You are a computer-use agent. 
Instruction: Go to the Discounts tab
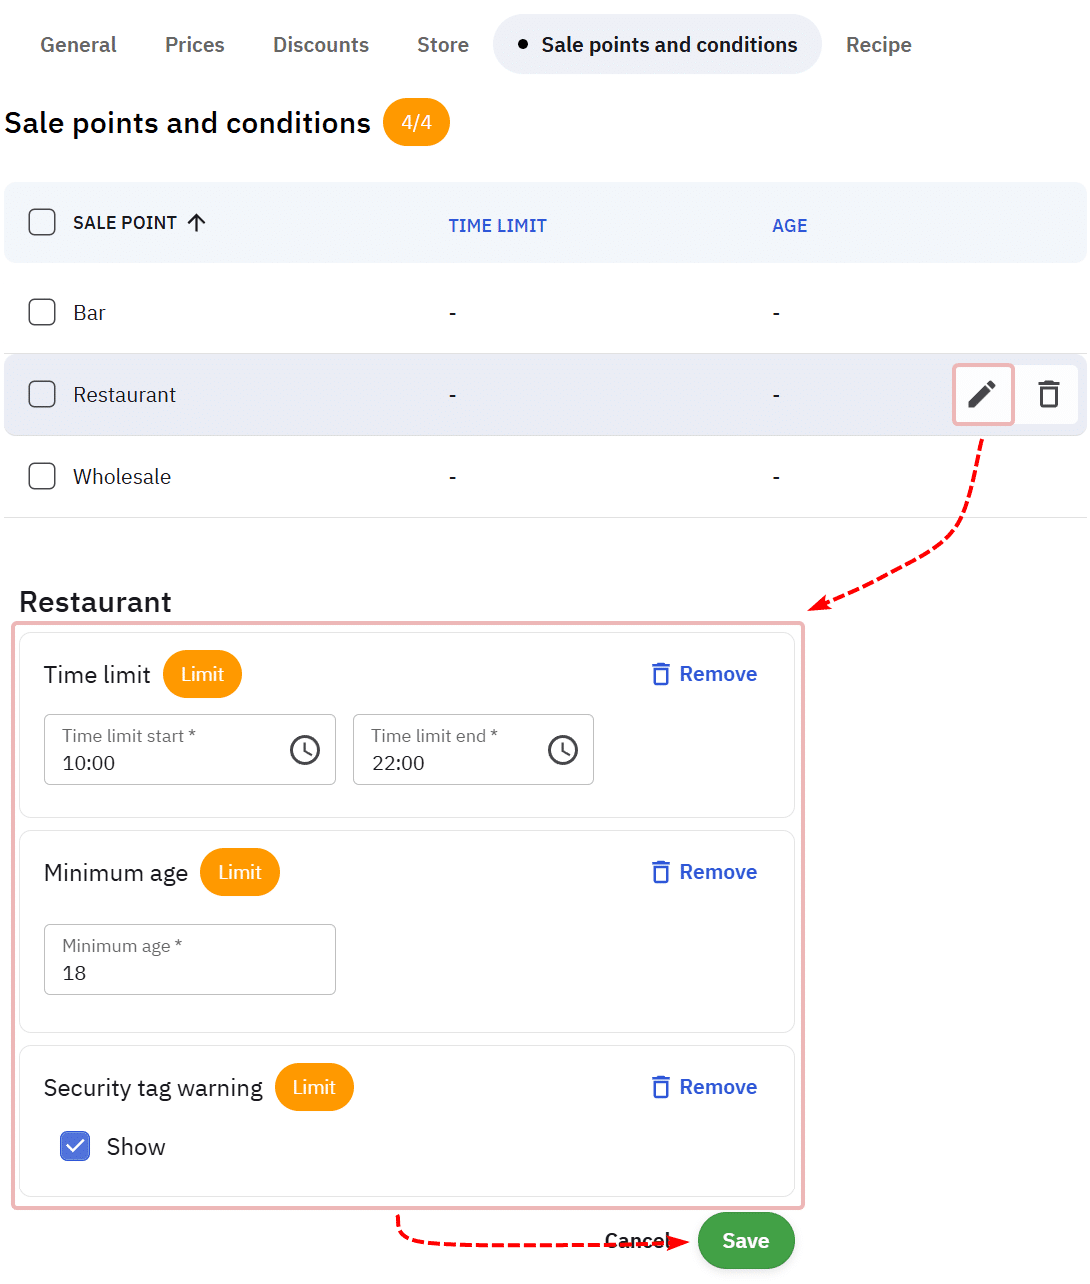click(320, 45)
